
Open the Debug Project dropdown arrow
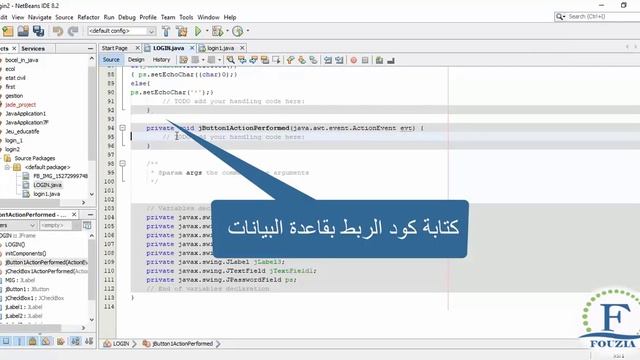coord(227,31)
